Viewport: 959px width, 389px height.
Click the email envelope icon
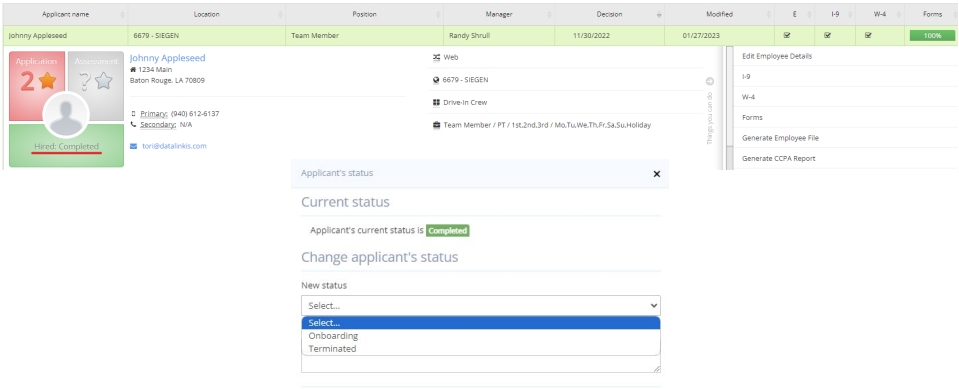point(134,146)
